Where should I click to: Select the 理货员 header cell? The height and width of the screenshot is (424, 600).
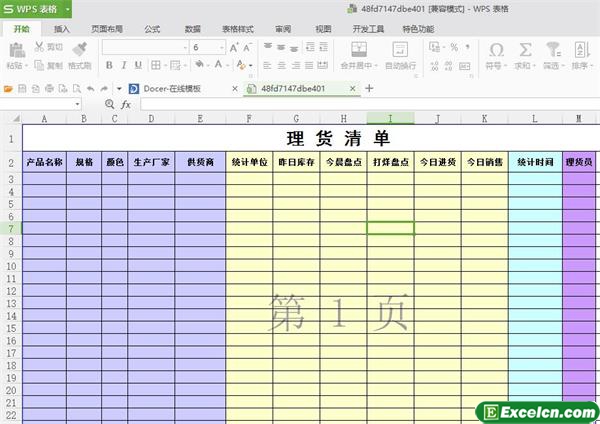click(579, 161)
